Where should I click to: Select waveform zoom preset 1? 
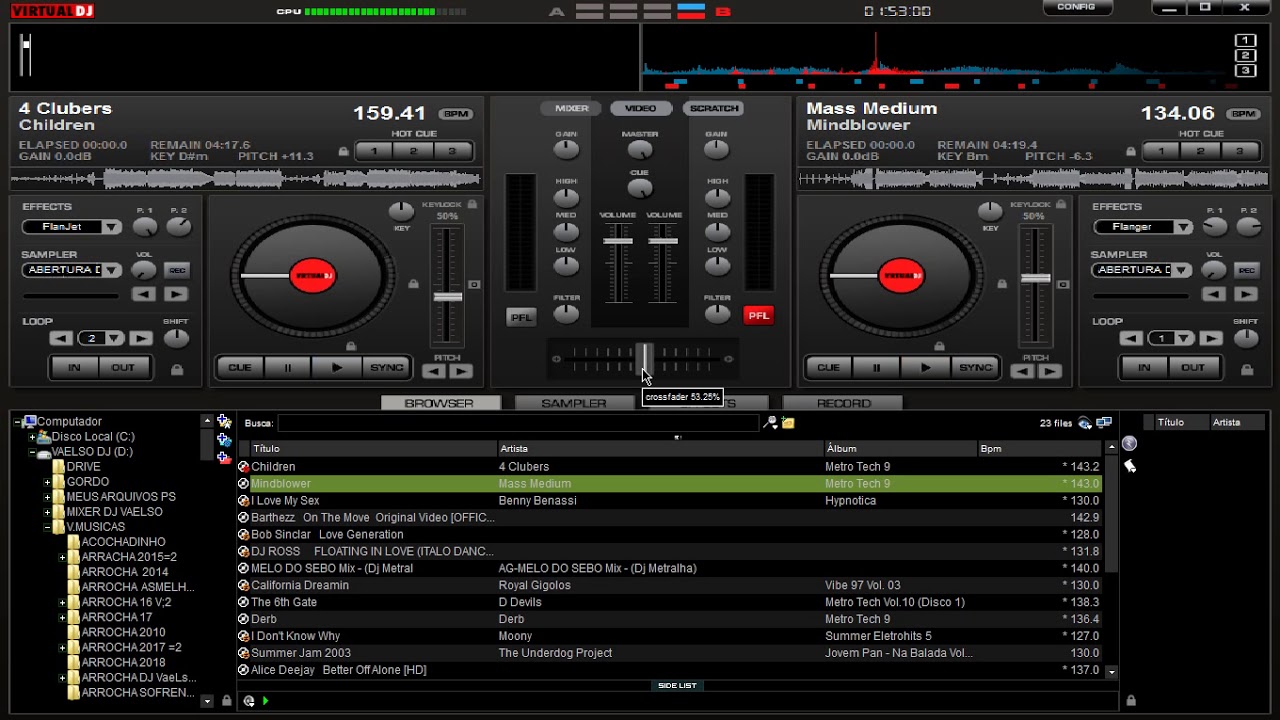(1245, 41)
